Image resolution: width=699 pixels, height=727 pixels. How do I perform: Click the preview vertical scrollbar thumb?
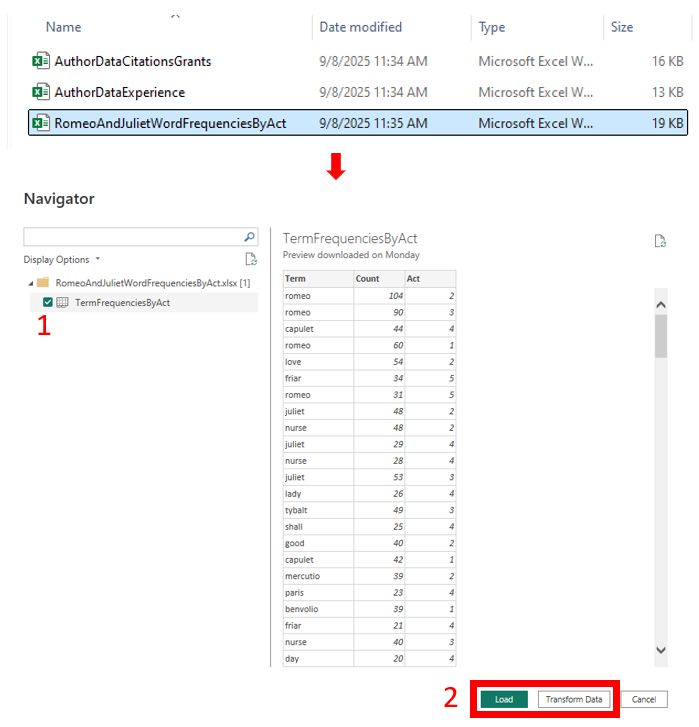pos(661,336)
